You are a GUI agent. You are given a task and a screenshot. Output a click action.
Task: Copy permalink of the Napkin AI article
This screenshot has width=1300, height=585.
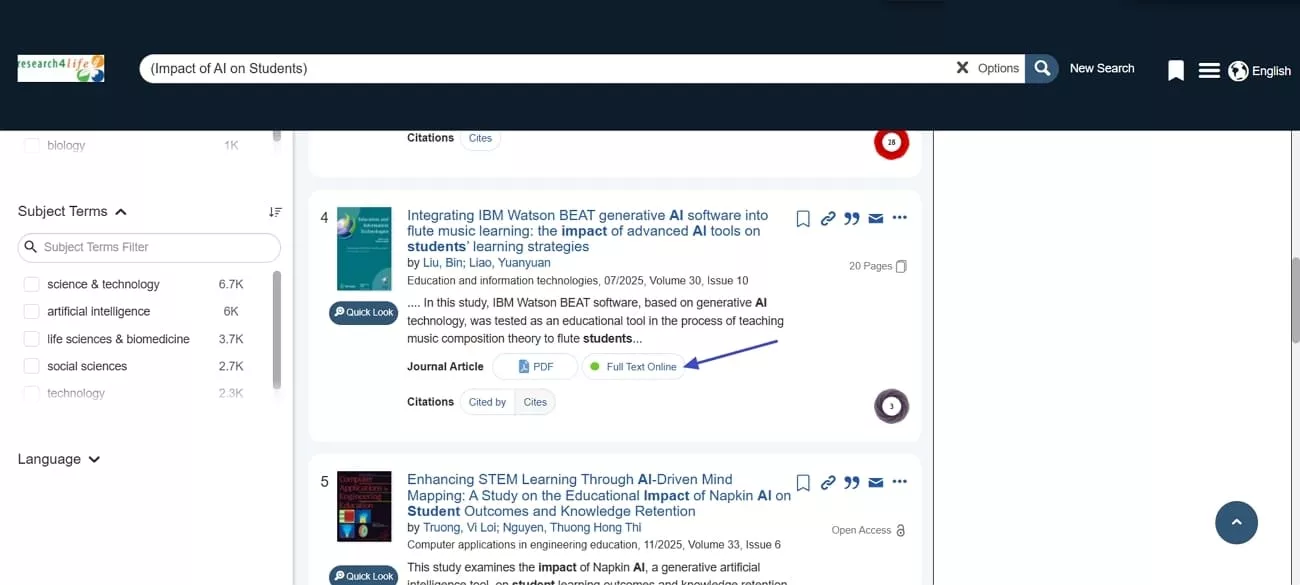pos(828,482)
